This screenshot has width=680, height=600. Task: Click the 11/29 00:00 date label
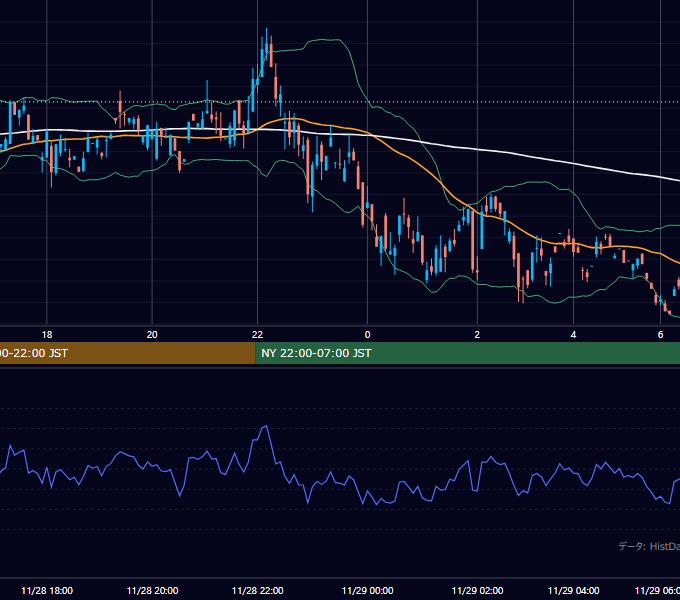click(x=367, y=590)
